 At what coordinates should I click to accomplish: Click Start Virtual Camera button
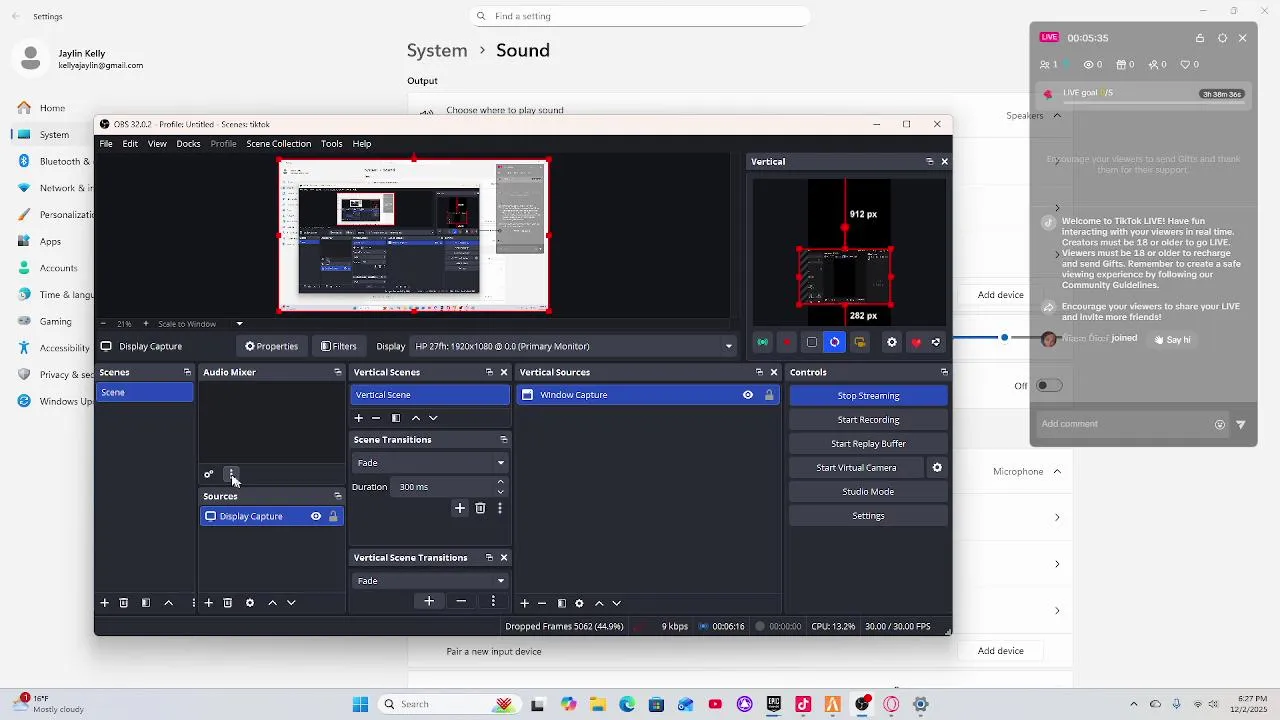(x=856, y=468)
